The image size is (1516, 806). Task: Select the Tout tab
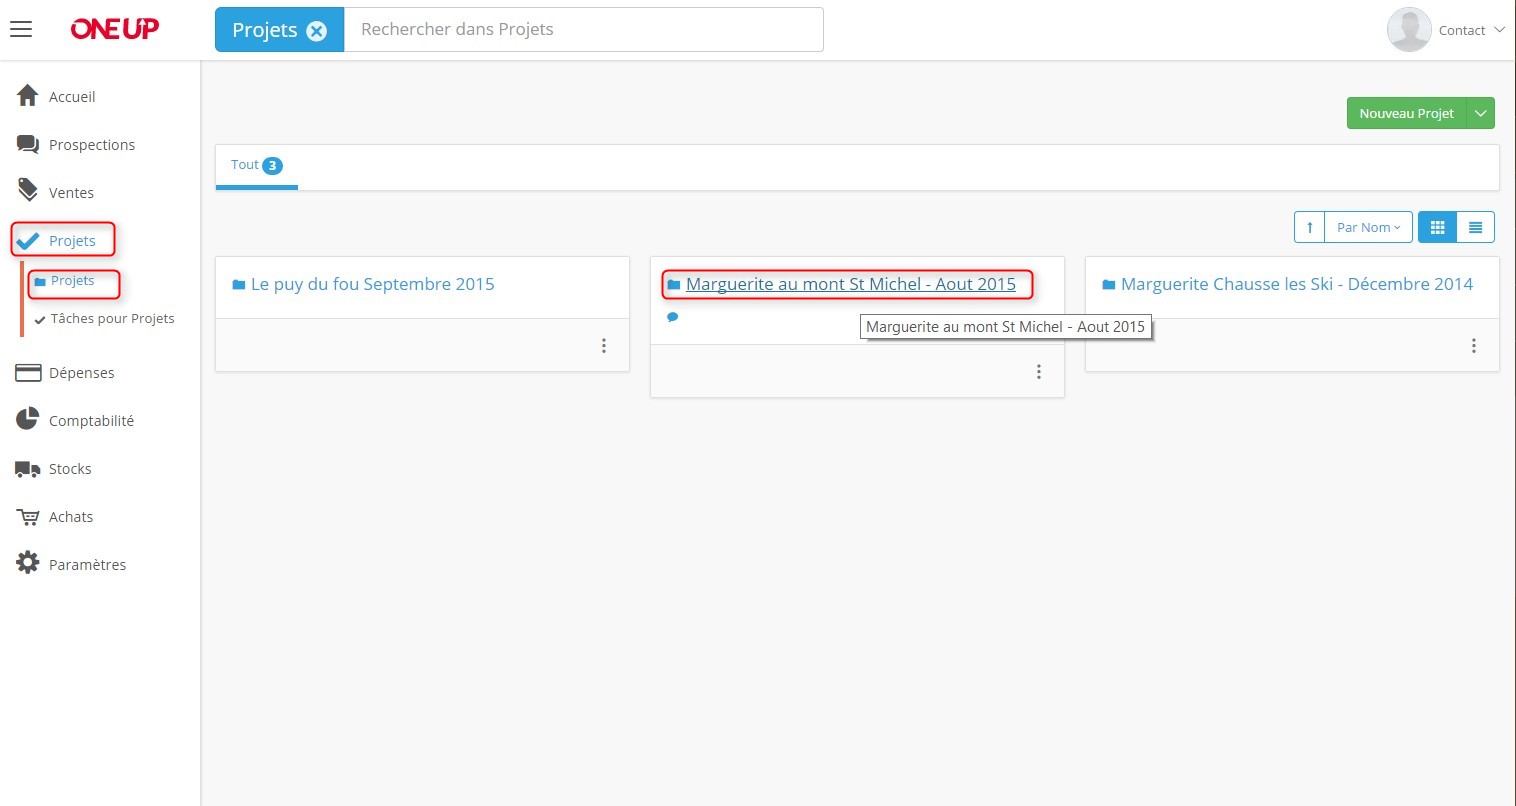(x=256, y=165)
